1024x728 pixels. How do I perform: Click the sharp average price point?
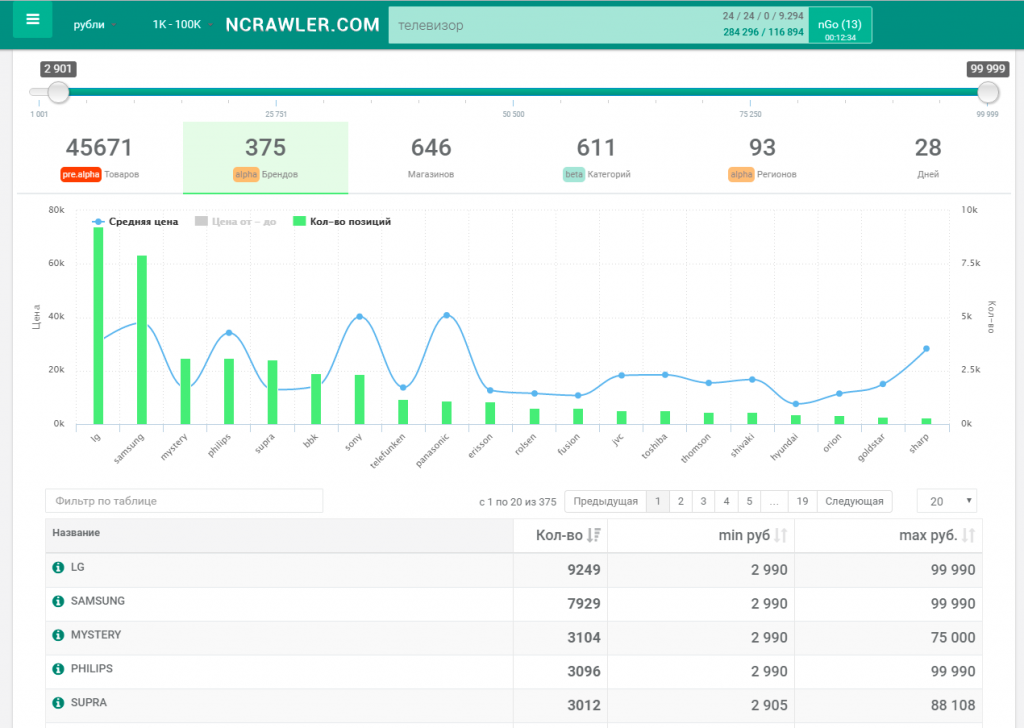(x=926, y=349)
